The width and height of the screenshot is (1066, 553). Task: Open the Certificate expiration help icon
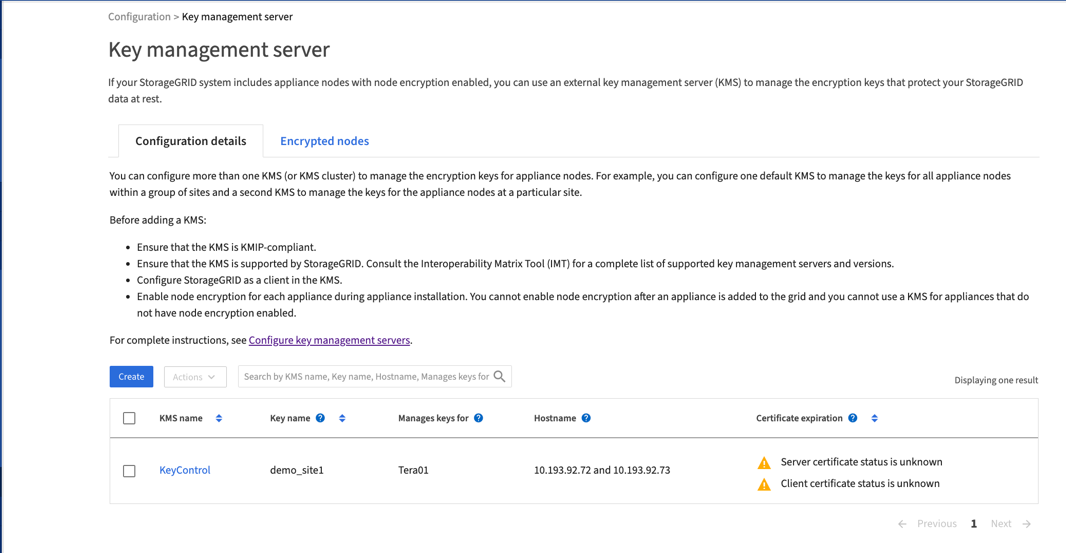click(853, 418)
